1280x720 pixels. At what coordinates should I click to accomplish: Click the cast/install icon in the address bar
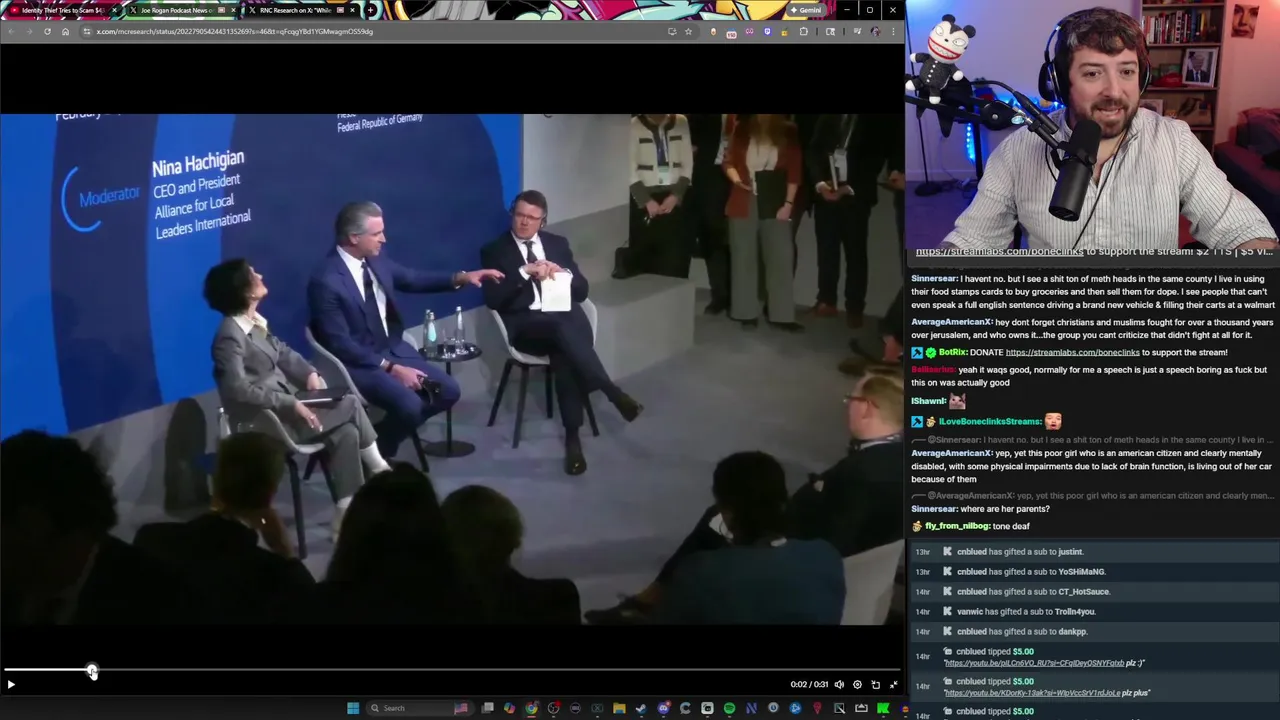[671, 31]
